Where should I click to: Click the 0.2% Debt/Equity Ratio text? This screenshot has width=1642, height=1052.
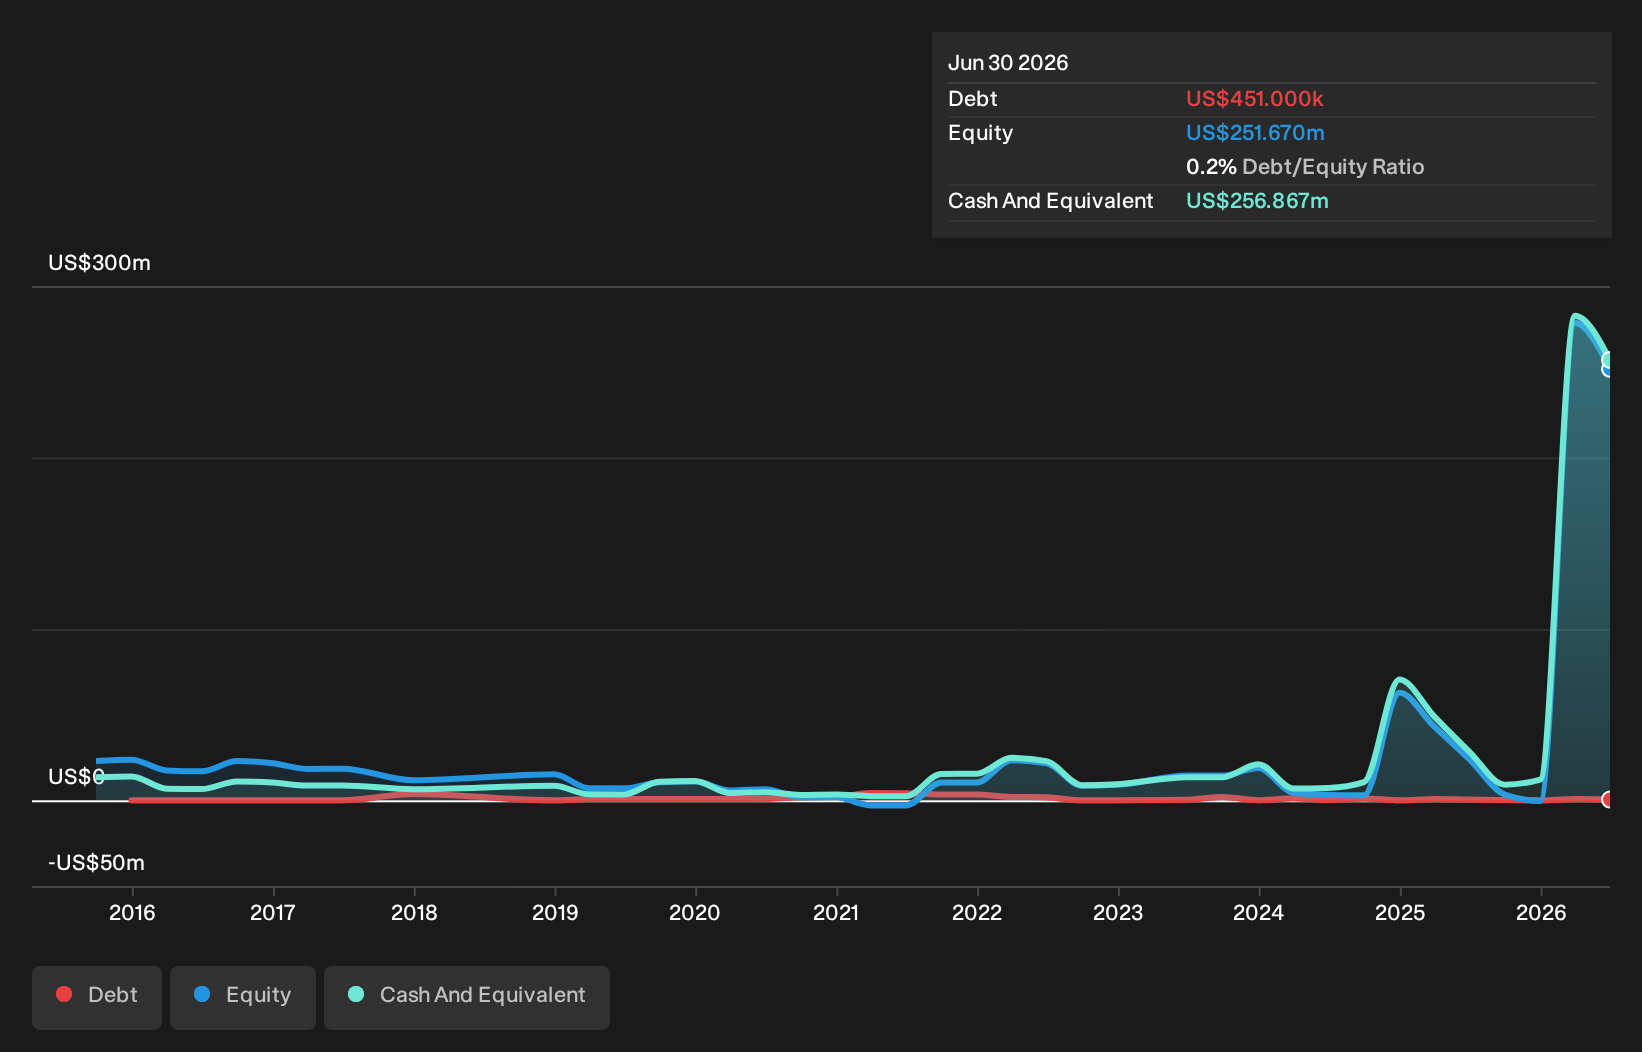click(x=1305, y=167)
